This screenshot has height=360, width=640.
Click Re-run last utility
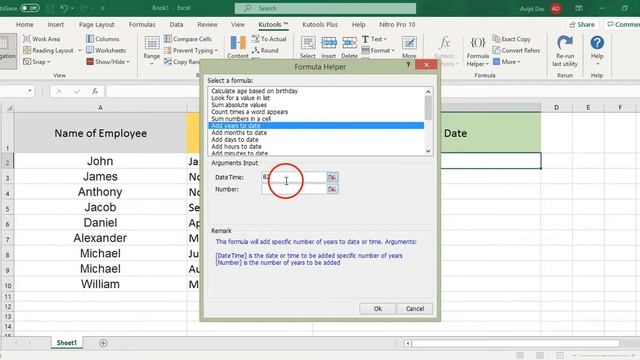[565, 51]
